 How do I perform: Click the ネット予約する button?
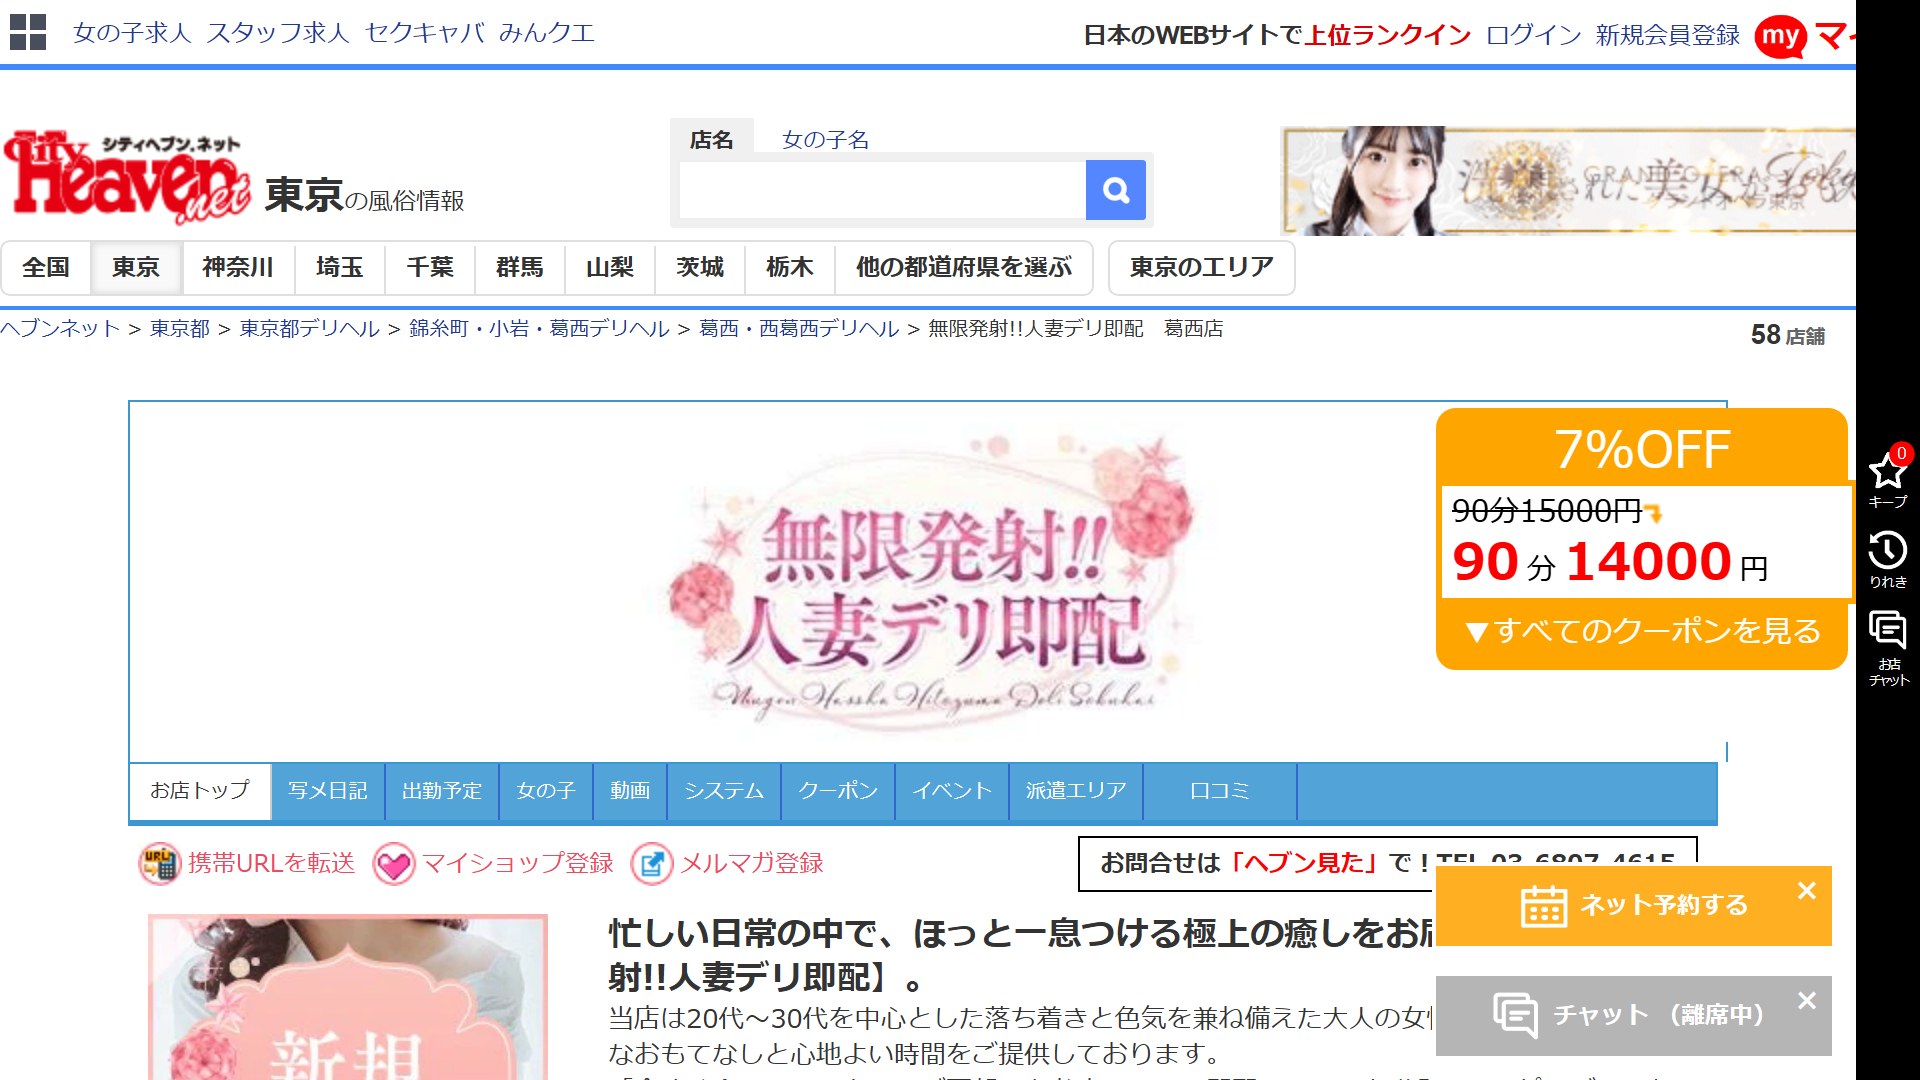pos(1633,906)
